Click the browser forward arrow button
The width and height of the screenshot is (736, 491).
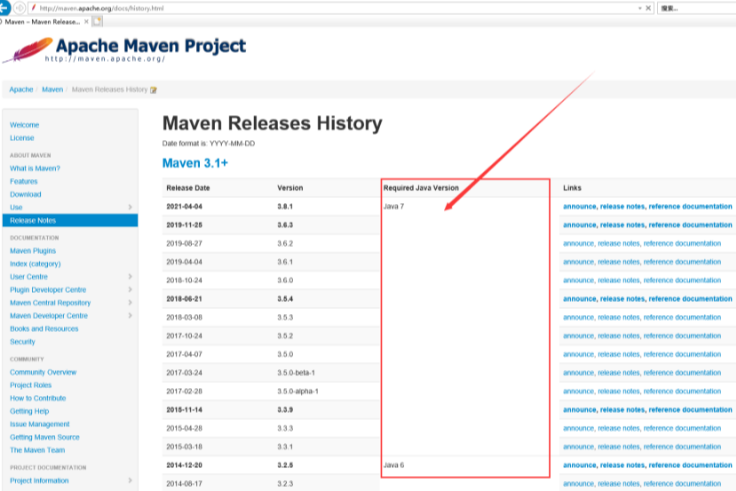coord(20,8)
